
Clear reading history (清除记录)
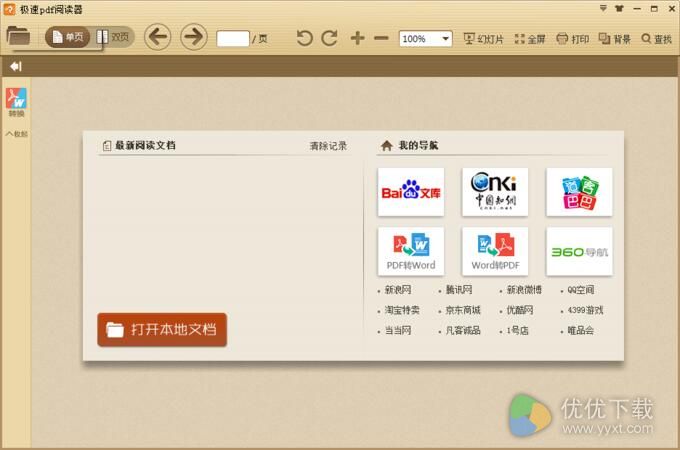328,146
